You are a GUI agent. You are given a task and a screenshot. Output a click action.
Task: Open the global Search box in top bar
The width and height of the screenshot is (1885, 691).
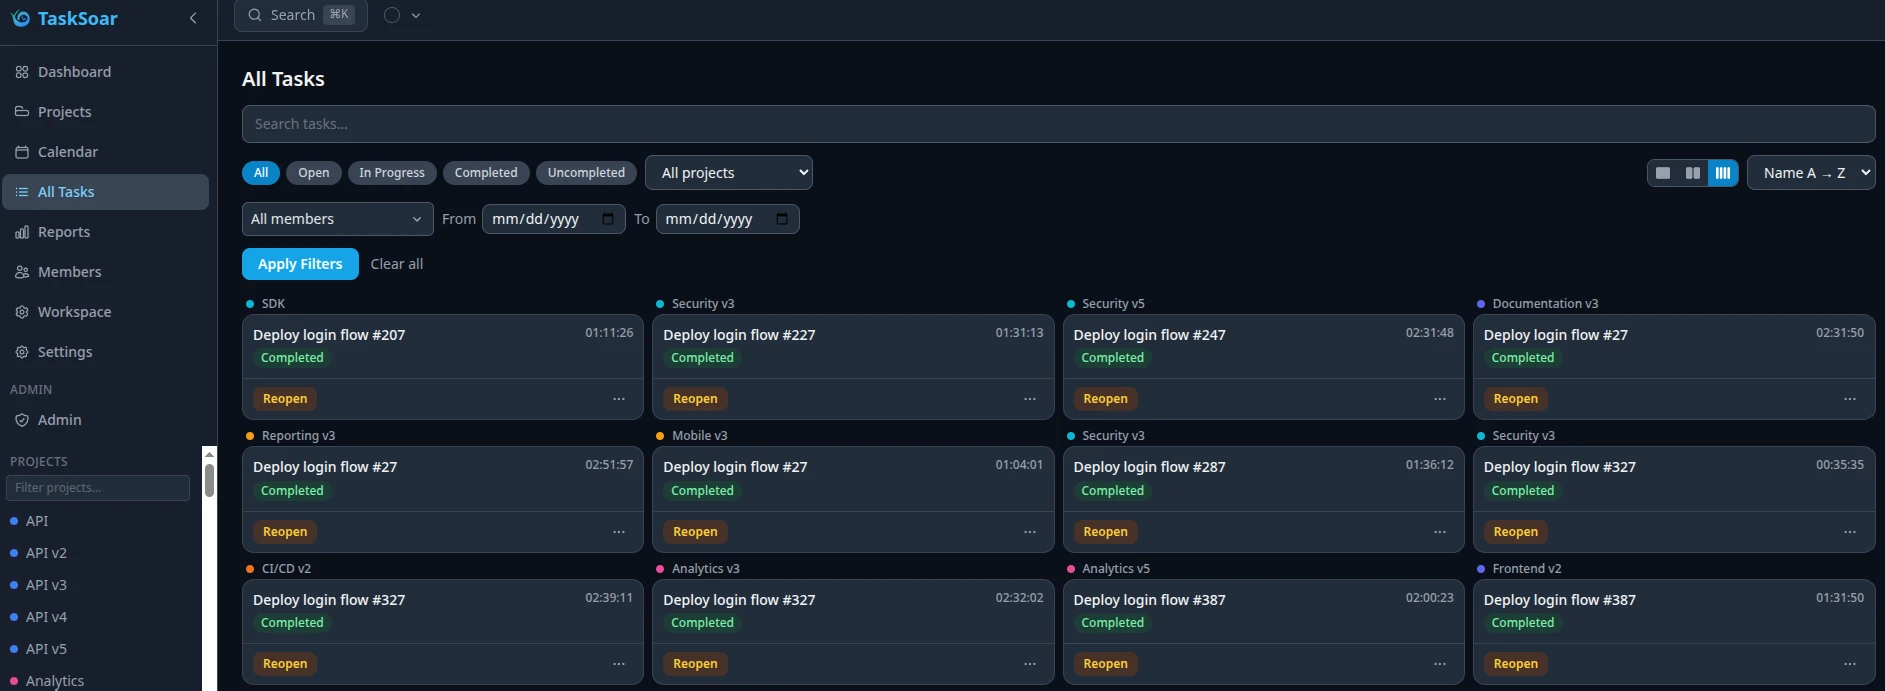(301, 15)
